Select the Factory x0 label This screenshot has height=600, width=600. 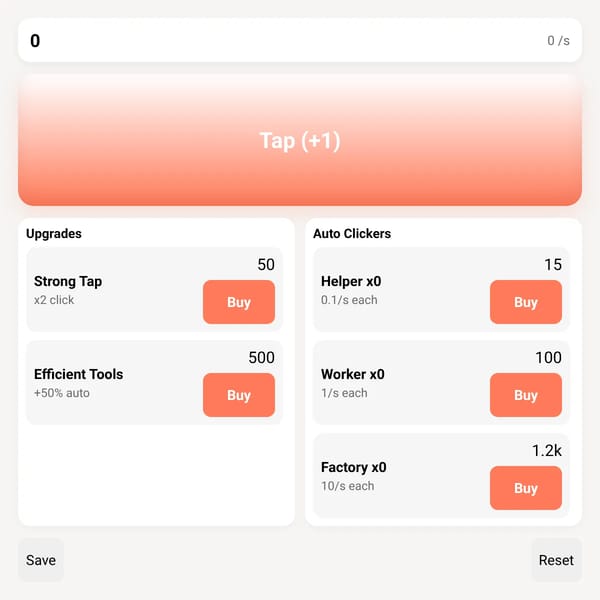354,467
